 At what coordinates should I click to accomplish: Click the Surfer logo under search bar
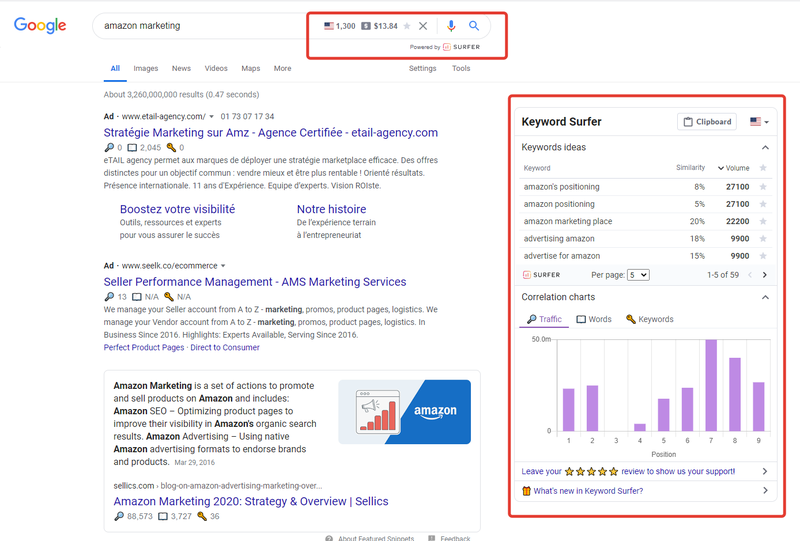(462, 47)
